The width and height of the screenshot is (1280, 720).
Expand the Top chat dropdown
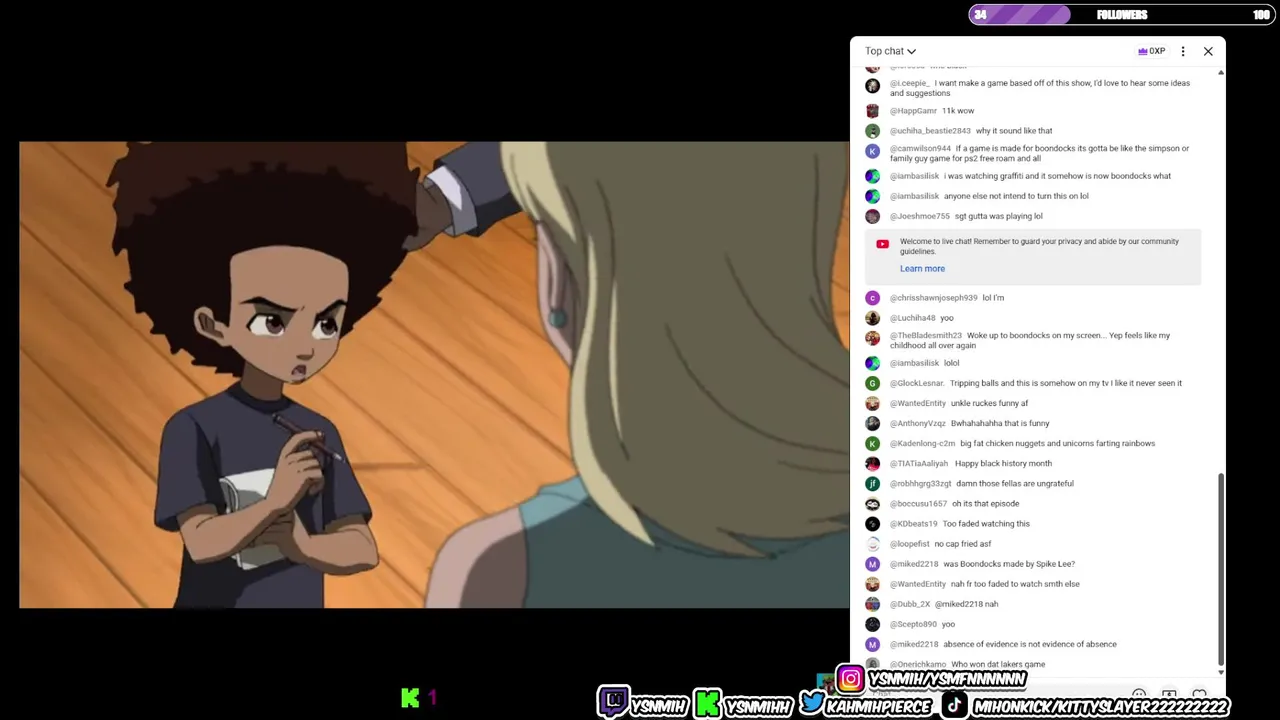click(x=890, y=51)
